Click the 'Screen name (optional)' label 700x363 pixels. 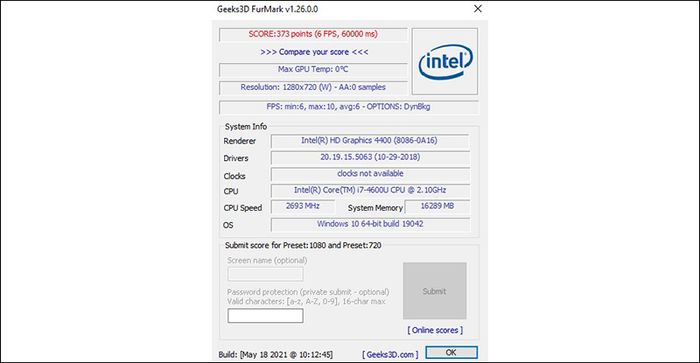[x=267, y=260]
